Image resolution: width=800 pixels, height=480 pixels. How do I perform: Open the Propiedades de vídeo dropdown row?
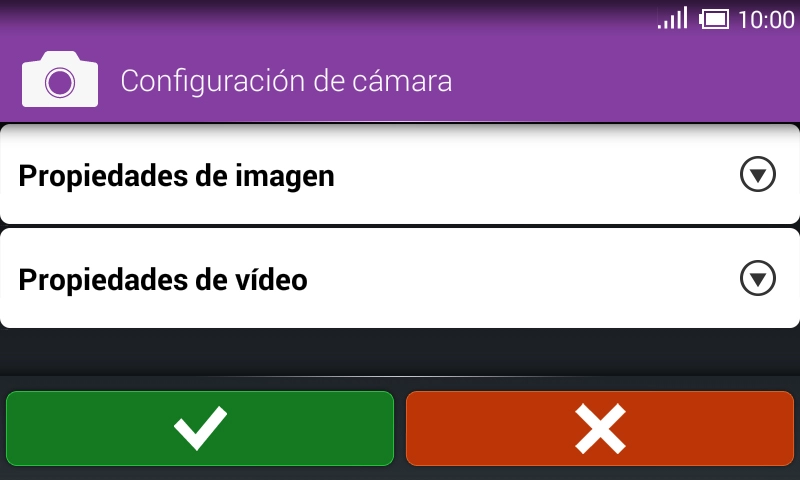coord(400,278)
